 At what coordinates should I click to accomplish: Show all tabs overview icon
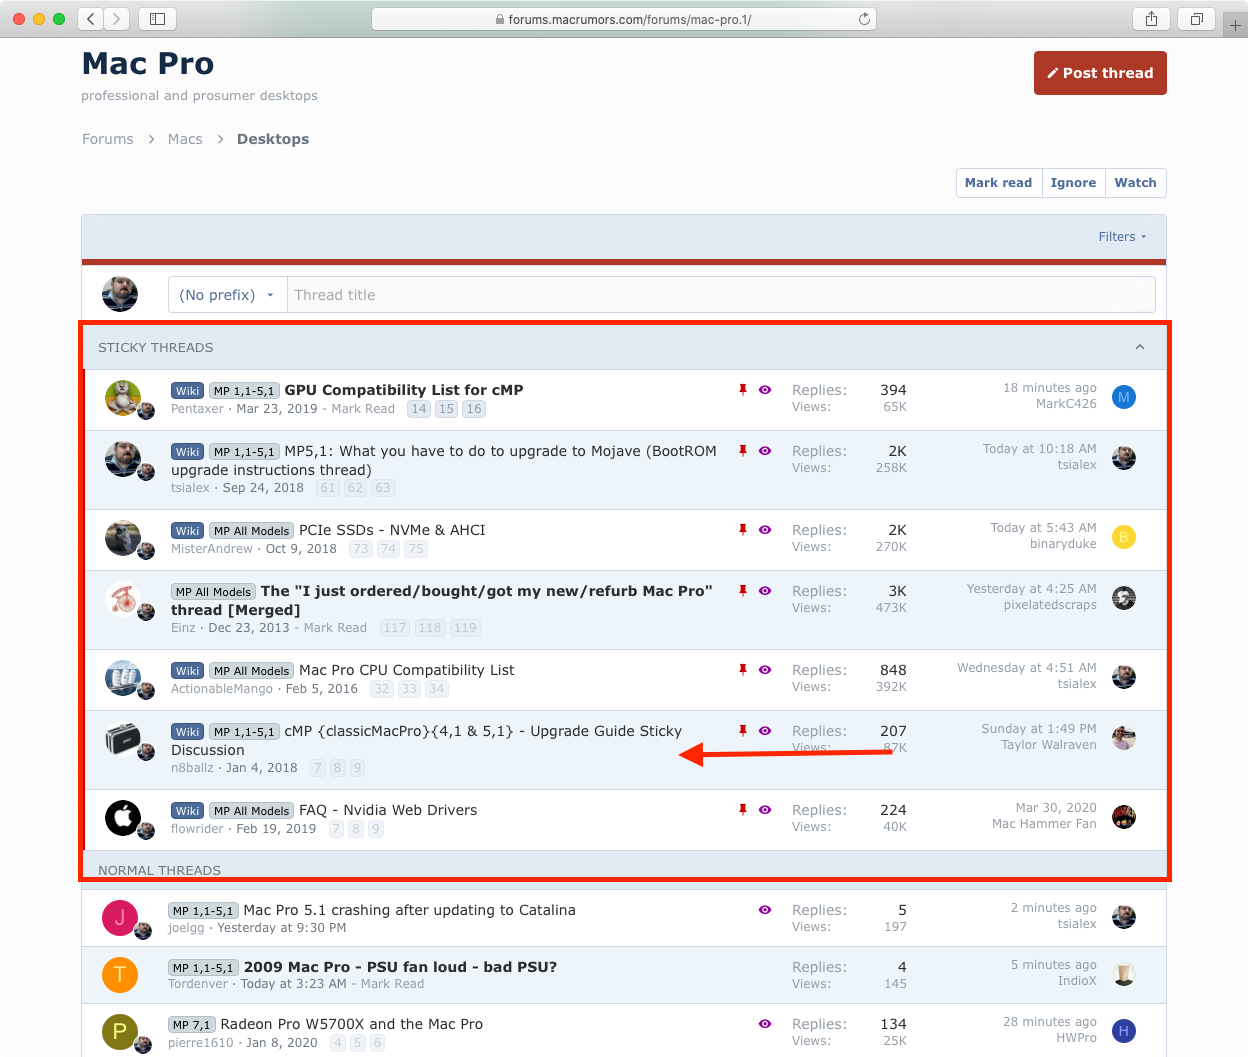point(1196,18)
